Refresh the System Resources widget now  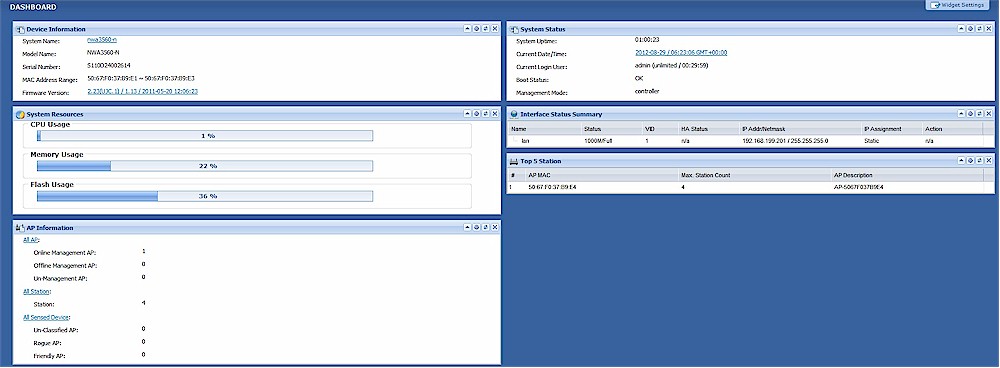pyautogui.click(x=485, y=114)
